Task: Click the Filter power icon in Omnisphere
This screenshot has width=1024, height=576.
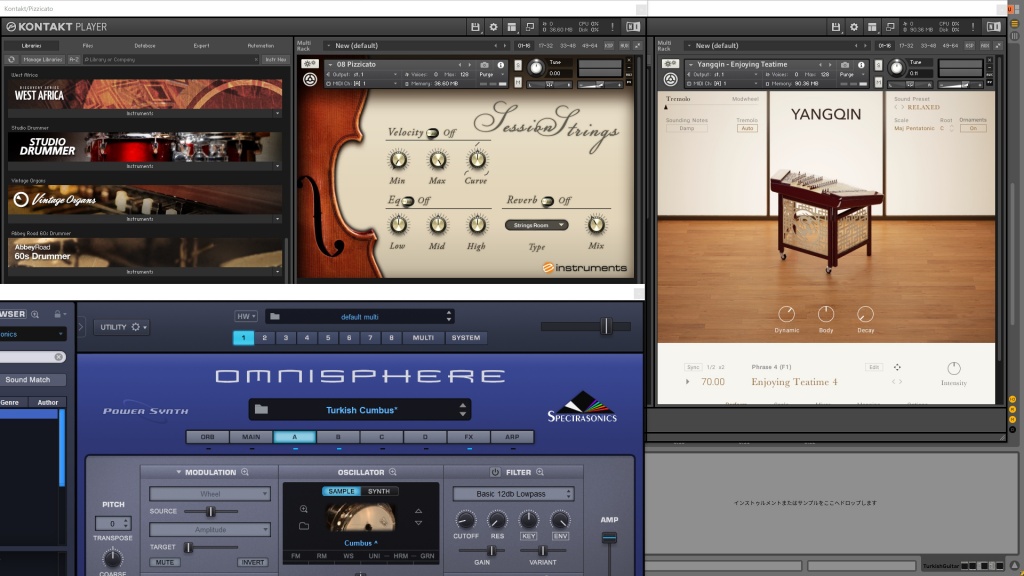Action: click(495, 472)
